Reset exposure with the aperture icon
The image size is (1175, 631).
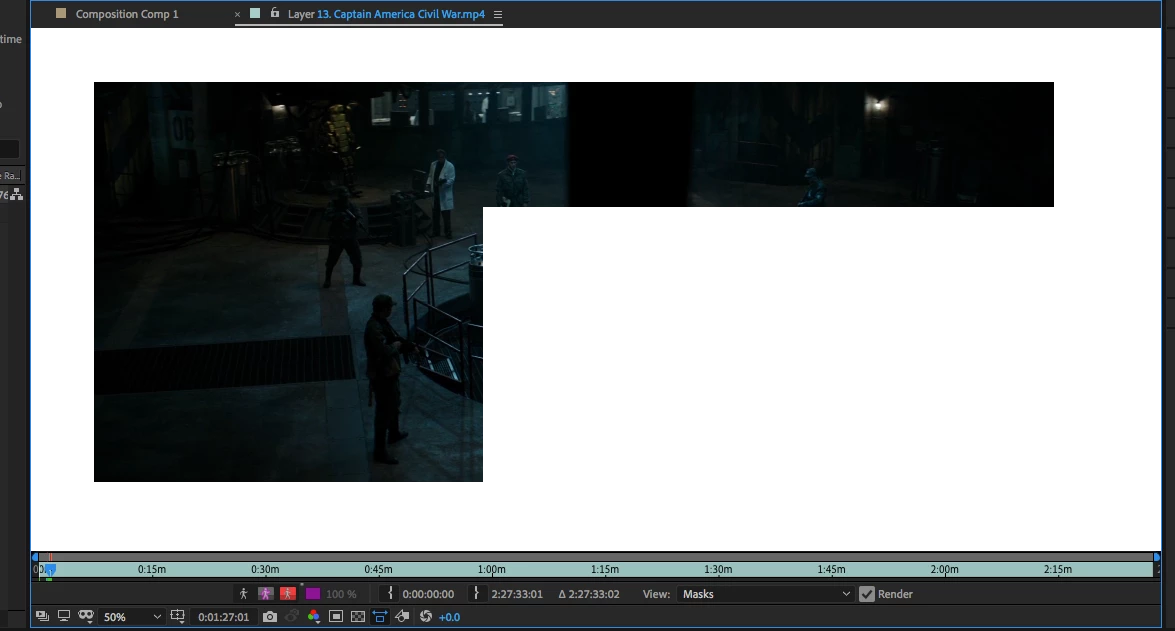pyautogui.click(x=426, y=616)
